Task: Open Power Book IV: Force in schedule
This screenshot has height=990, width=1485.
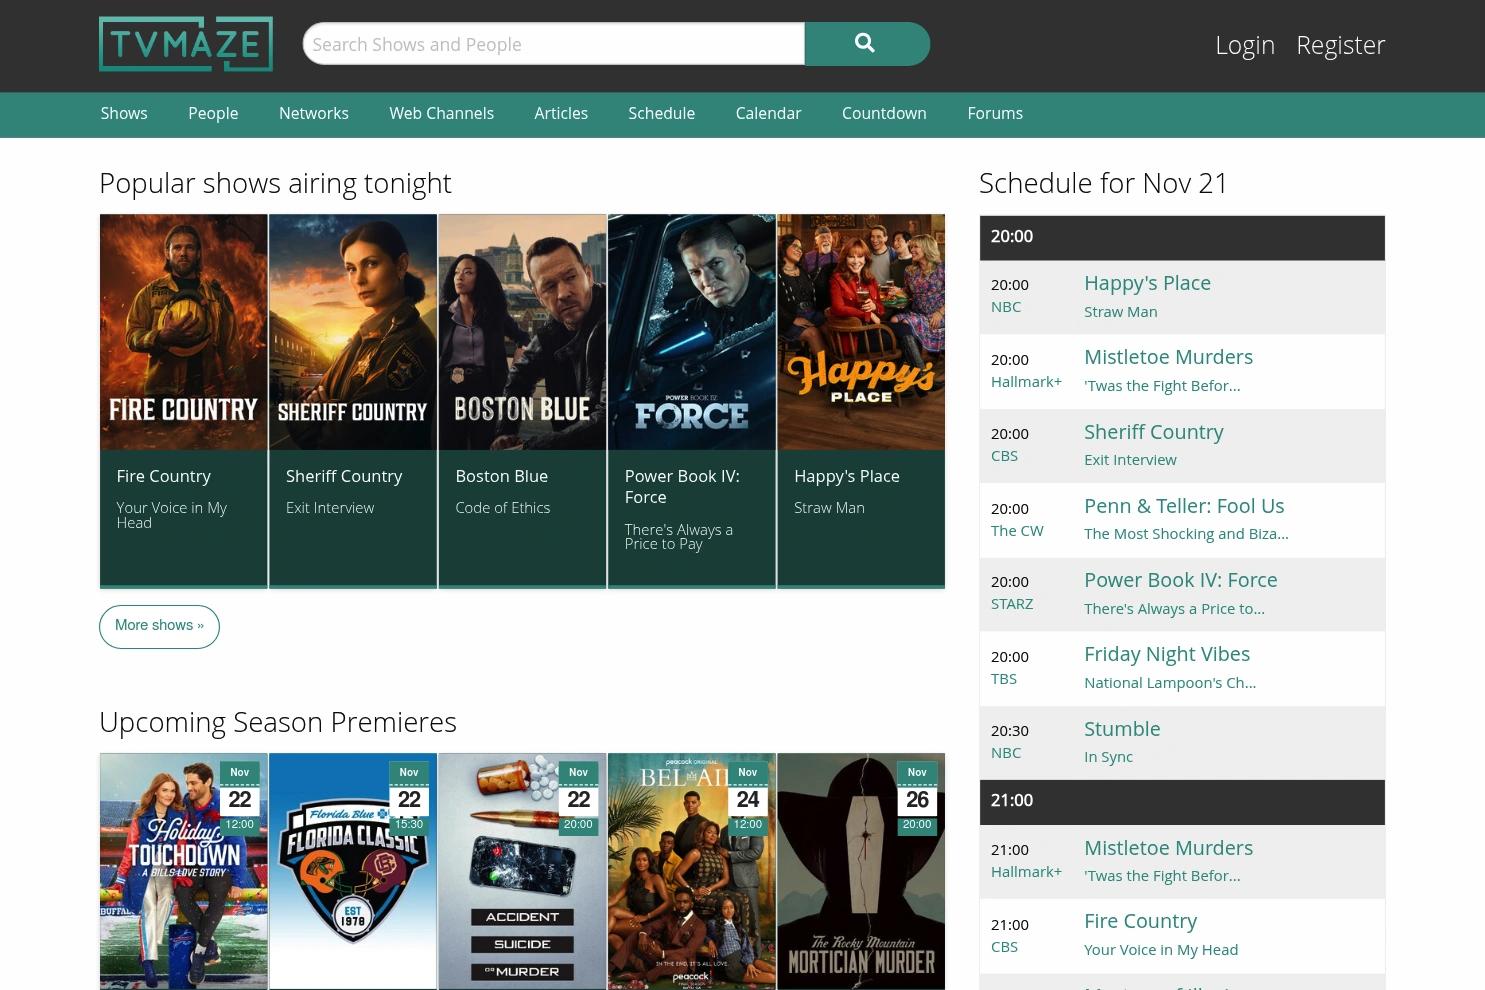Action: pyautogui.click(x=1181, y=580)
